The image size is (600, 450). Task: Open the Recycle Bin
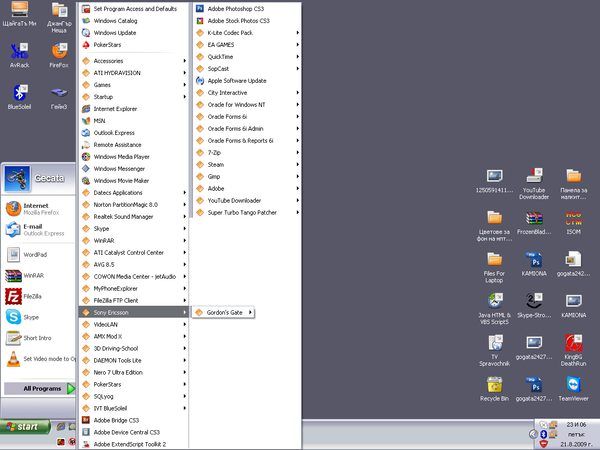coord(494,389)
